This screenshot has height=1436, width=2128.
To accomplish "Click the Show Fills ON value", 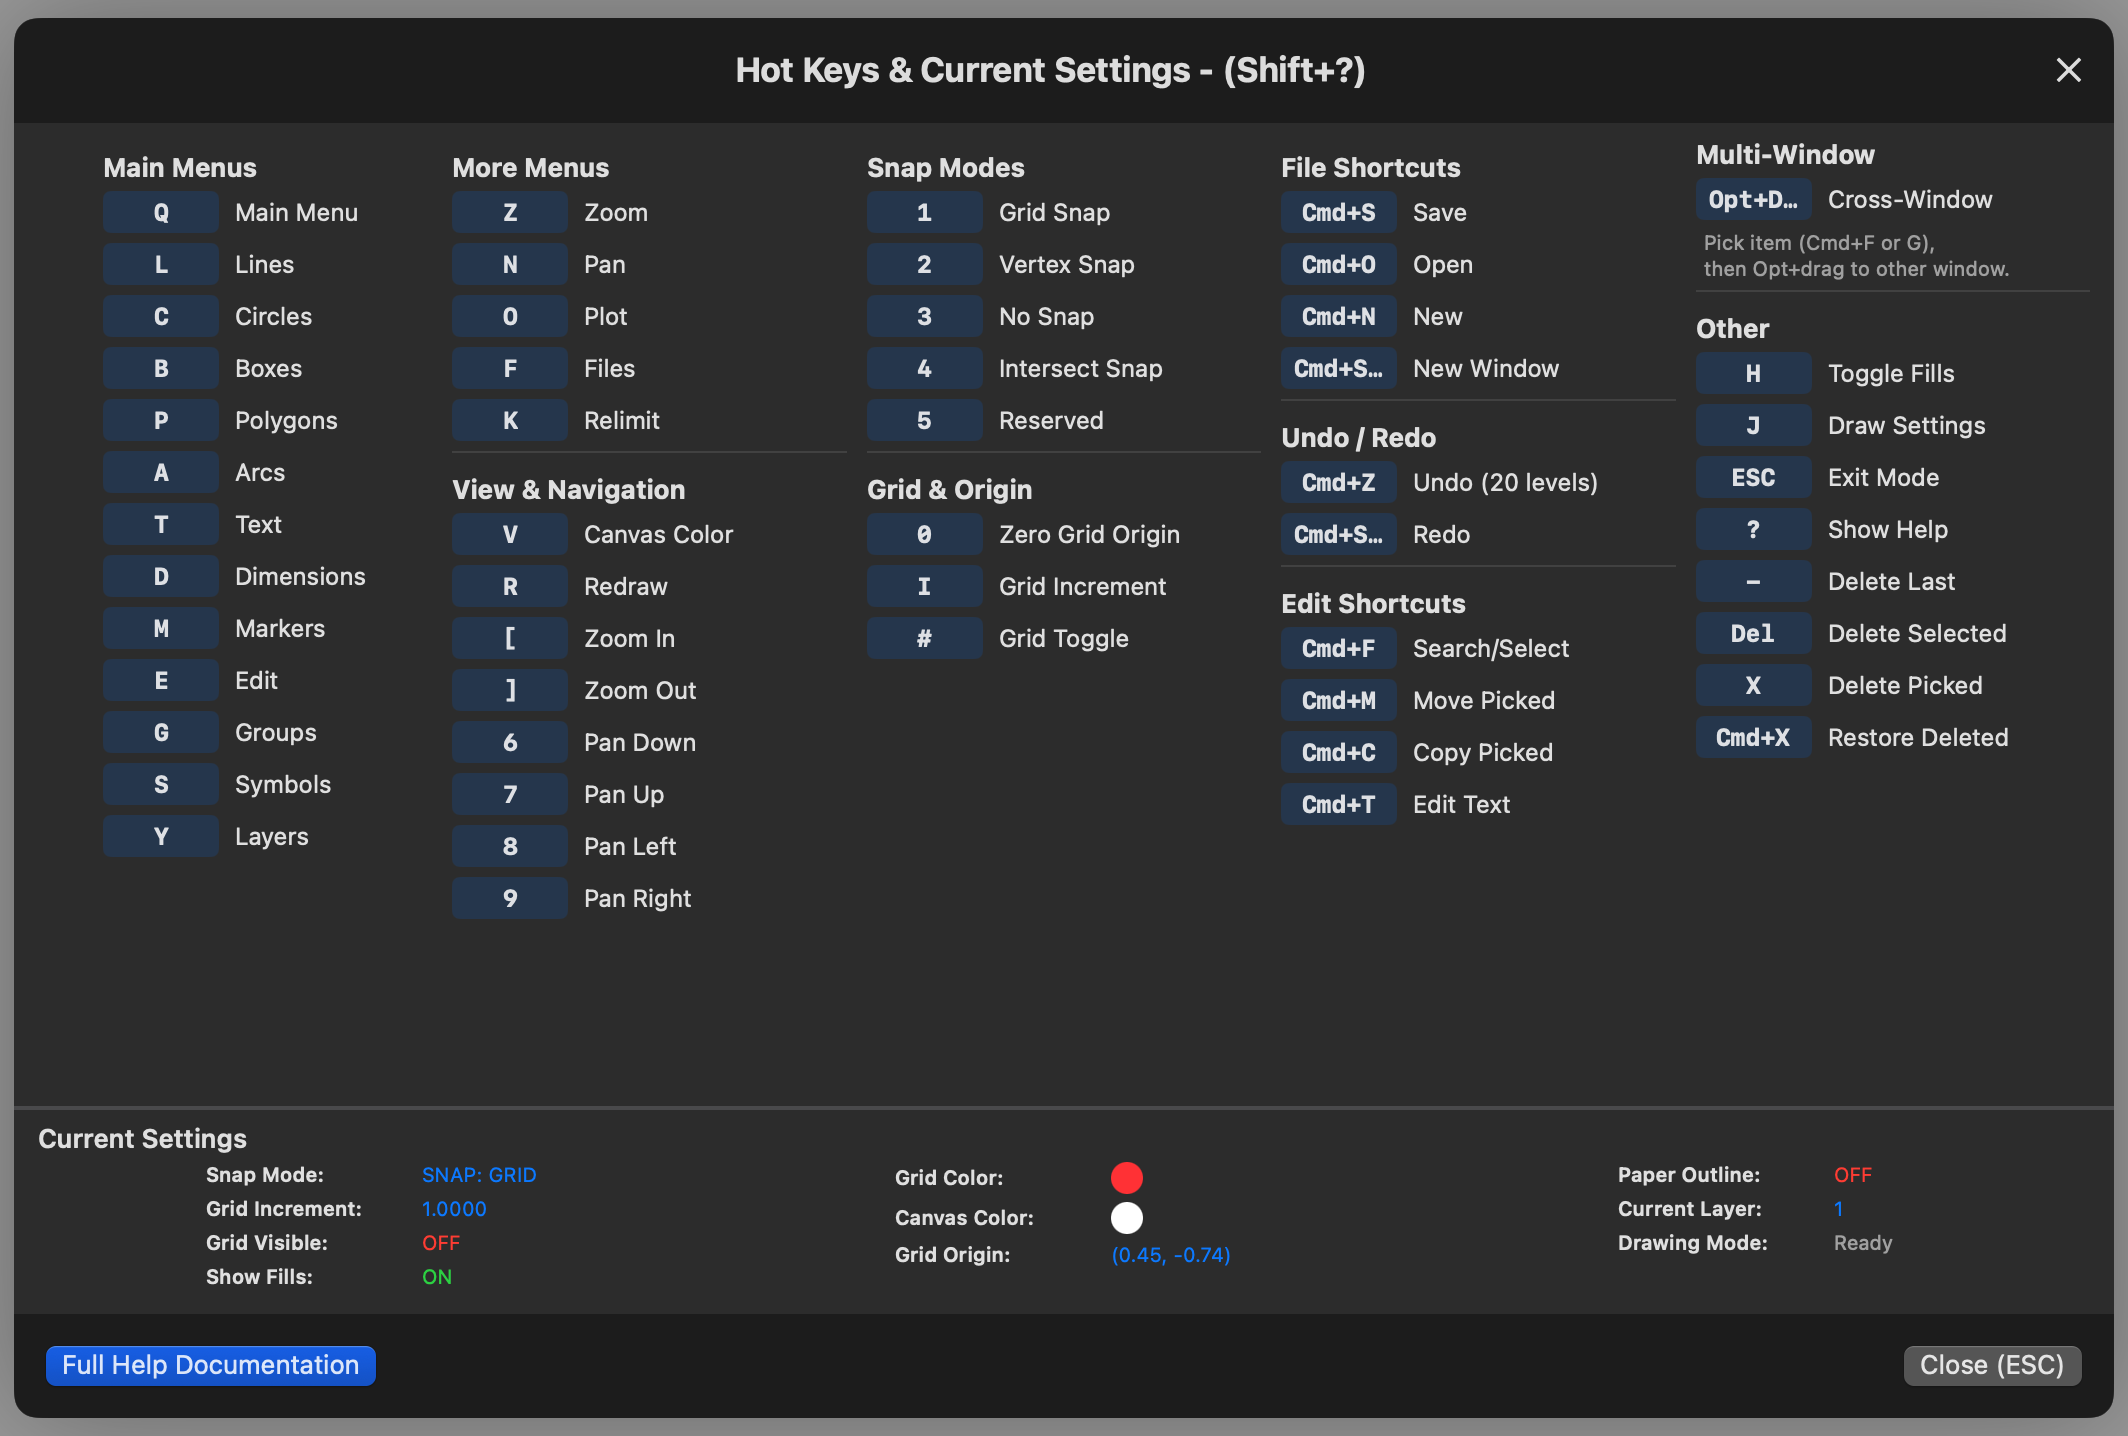I will [x=437, y=1277].
